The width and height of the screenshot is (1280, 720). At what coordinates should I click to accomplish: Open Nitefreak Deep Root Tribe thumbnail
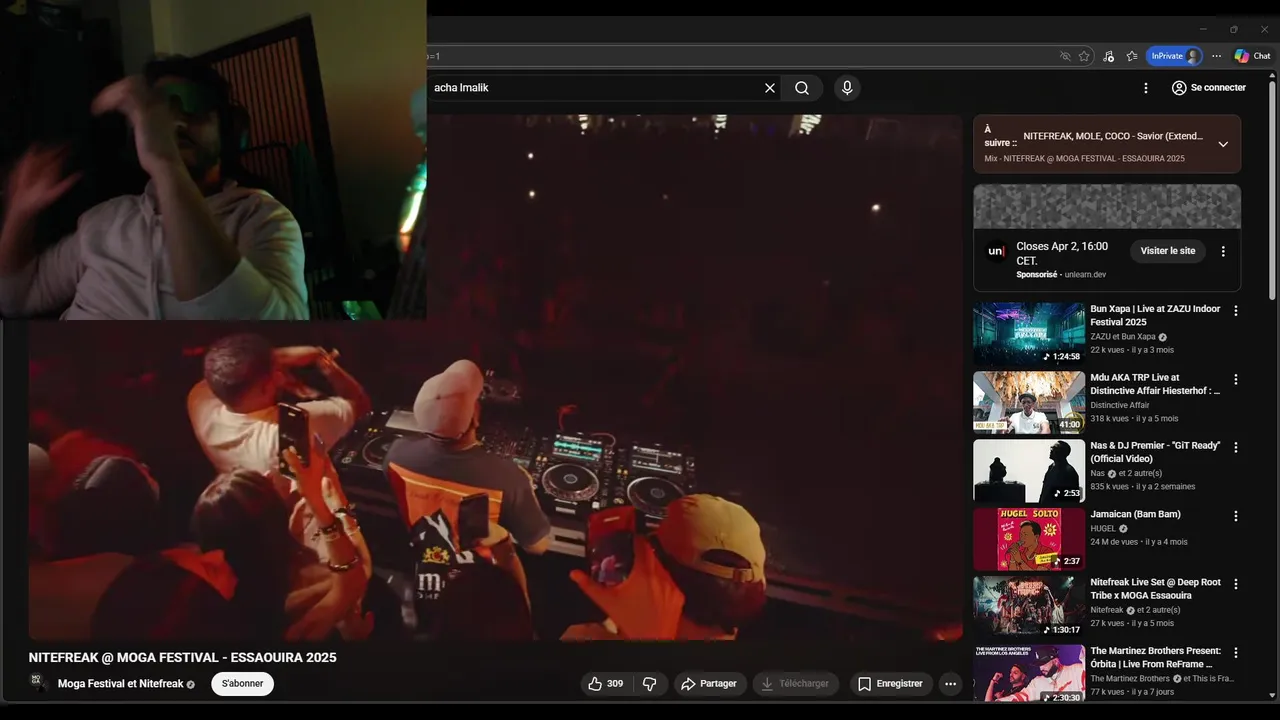tap(1029, 607)
